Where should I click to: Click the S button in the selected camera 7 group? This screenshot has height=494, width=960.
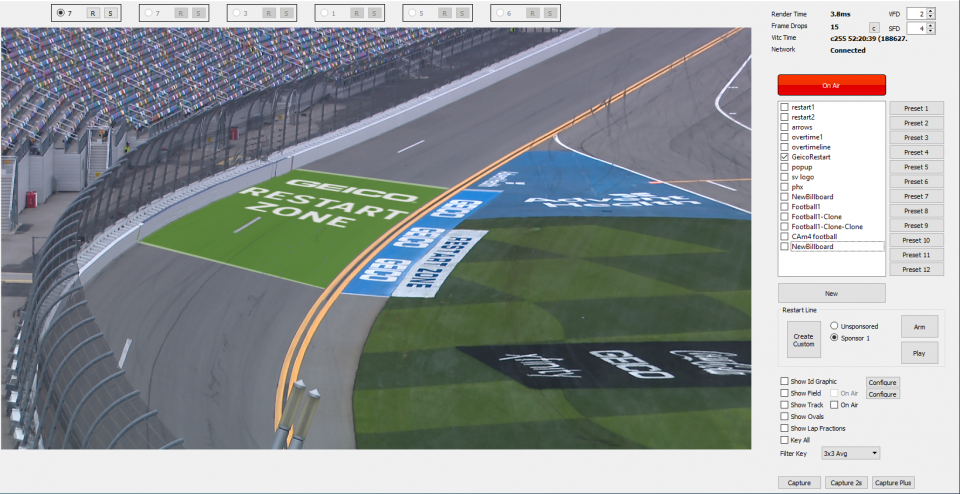click(110, 13)
